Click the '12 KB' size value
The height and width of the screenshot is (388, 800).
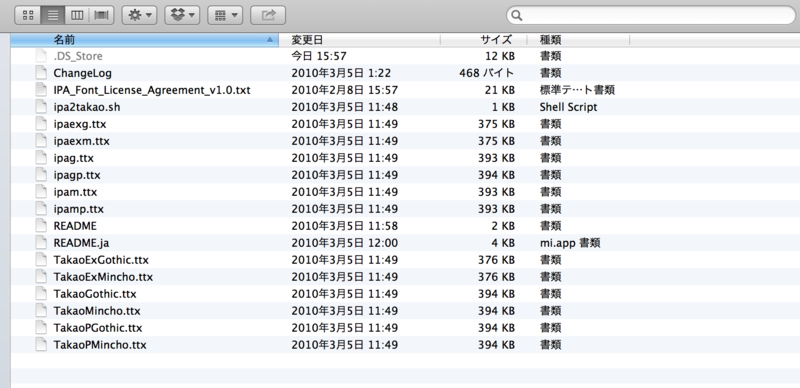pyautogui.click(x=500, y=56)
